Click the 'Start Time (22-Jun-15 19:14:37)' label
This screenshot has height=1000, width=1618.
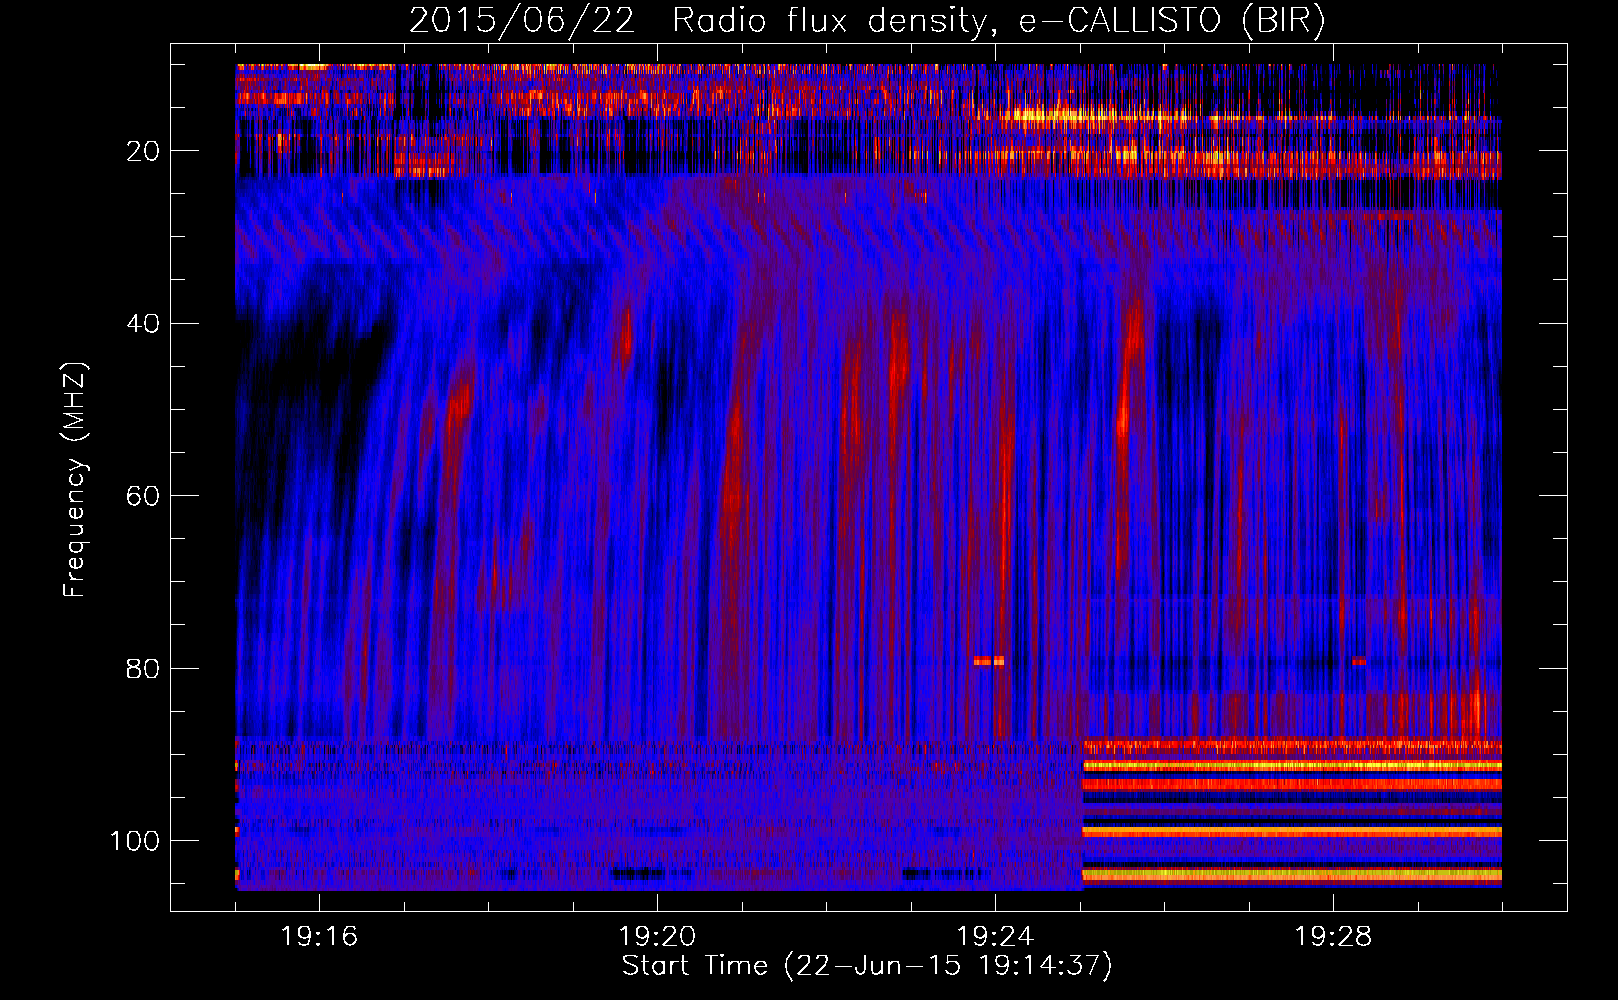pyautogui.click(x=867, y=966)
